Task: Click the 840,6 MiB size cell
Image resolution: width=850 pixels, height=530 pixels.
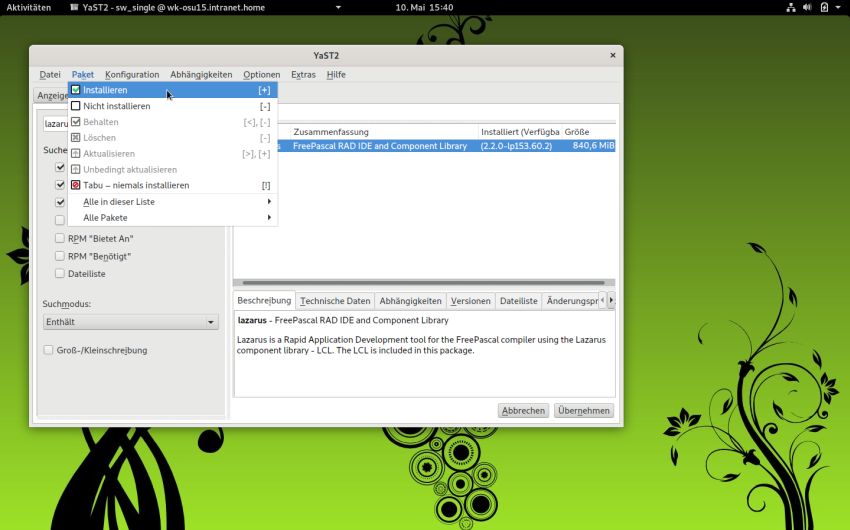Action: pyautogui.click(x=593, y=146)
